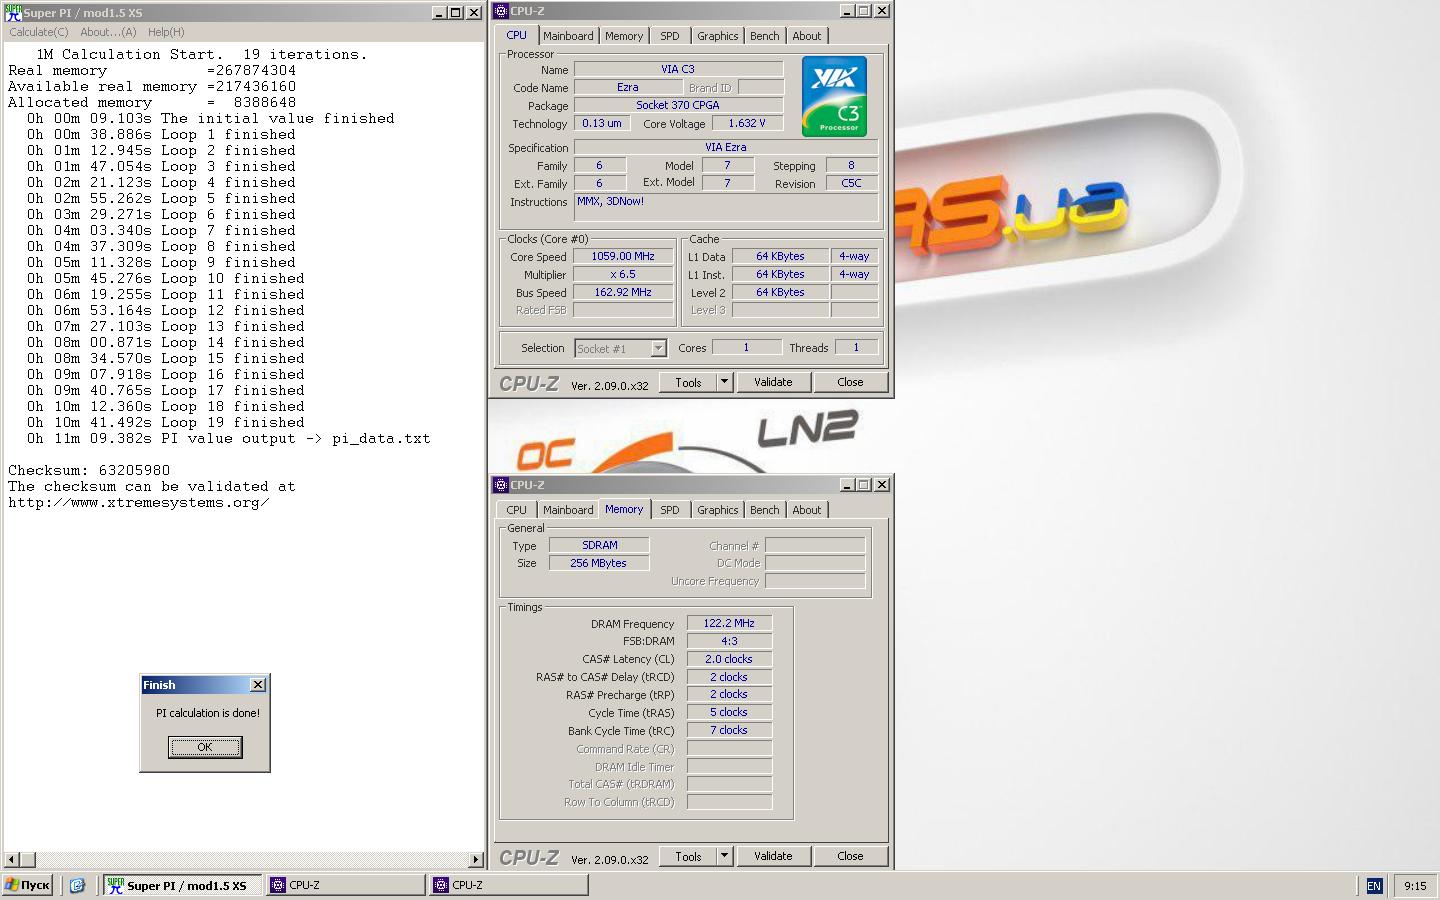Minimize the top CPU-Z window
The width and height of the screenshot is (1440, 900).
[848, 11]
